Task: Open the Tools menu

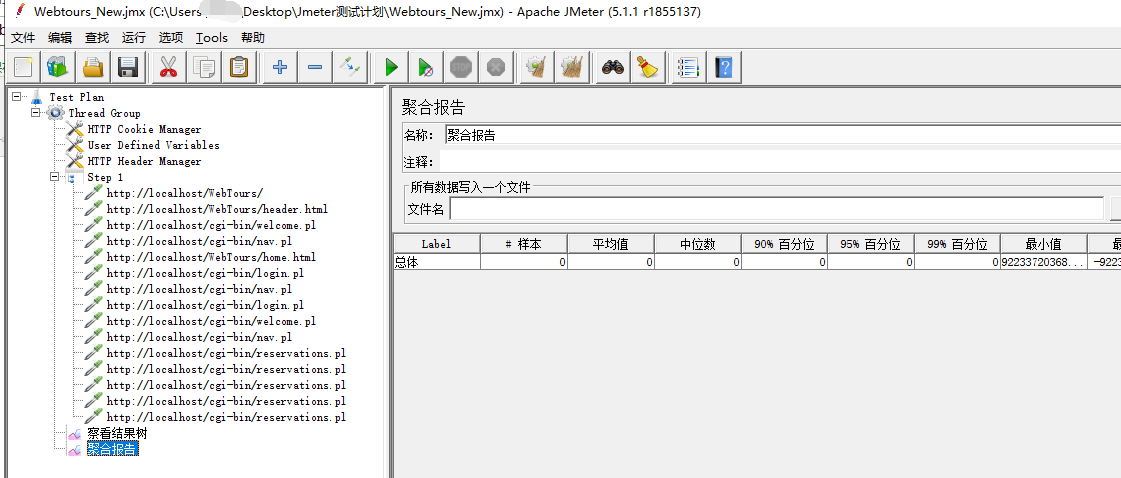Action: click(x=212, y=38)
